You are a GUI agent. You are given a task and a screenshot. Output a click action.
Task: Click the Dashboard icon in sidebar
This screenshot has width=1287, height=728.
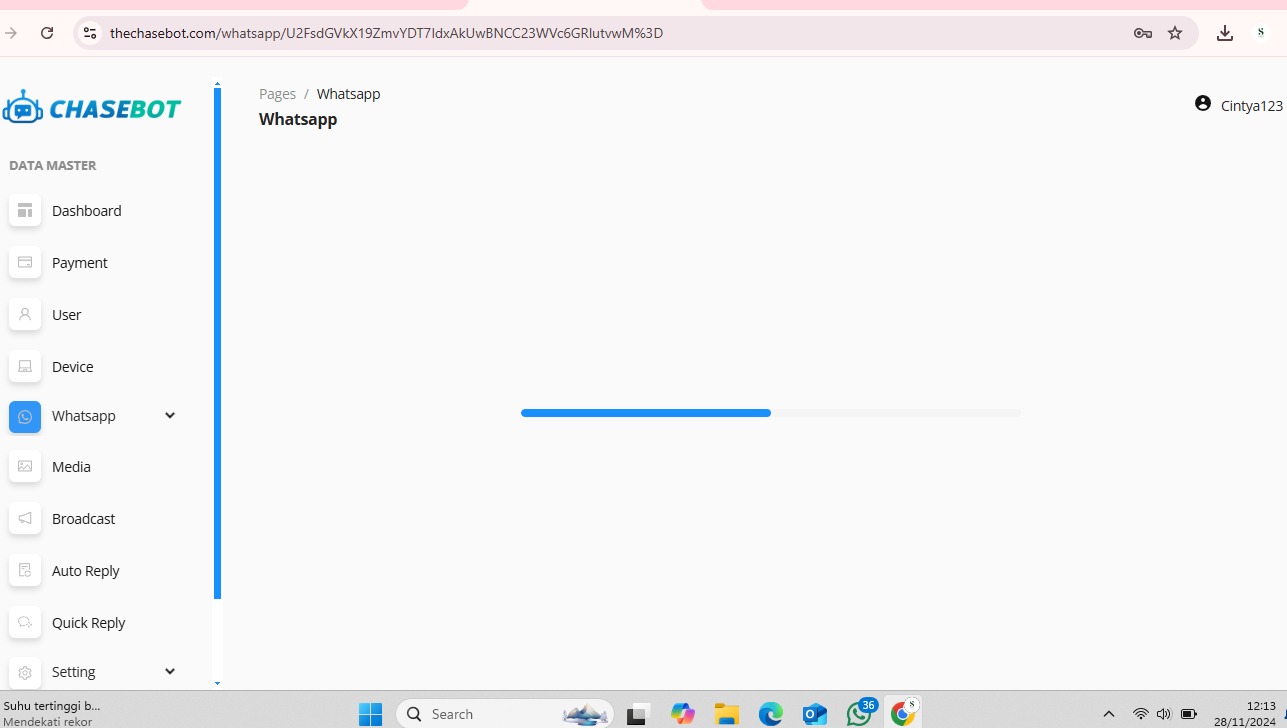pyautogui.click(x=25, y=211)
